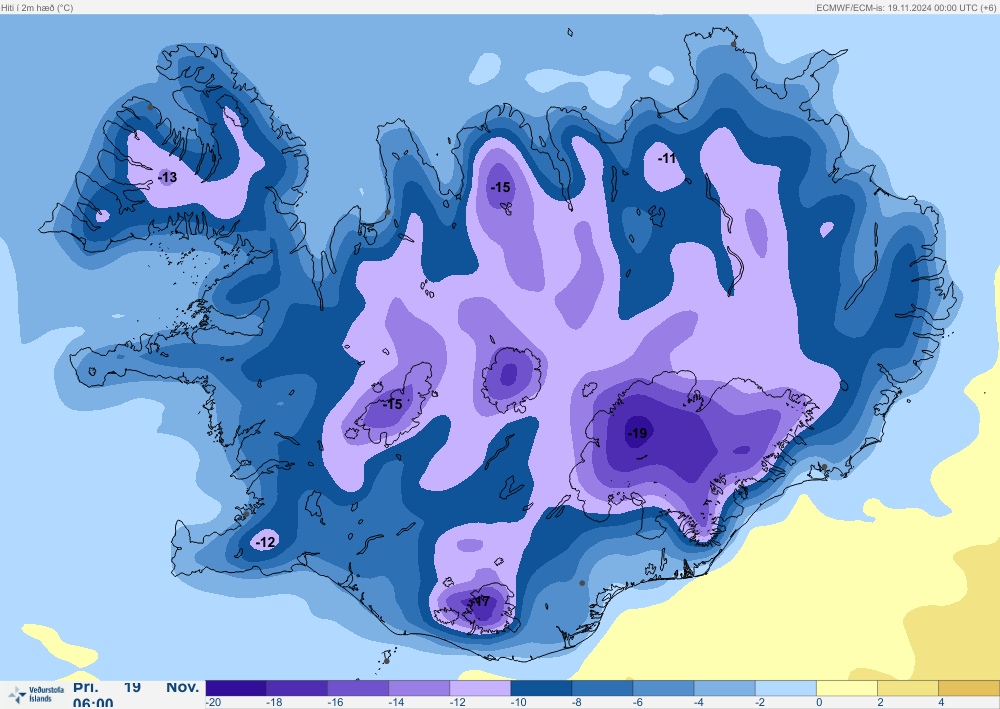
Task: Pick the -16 to -14 legend swatch
Action: [358, 688]
